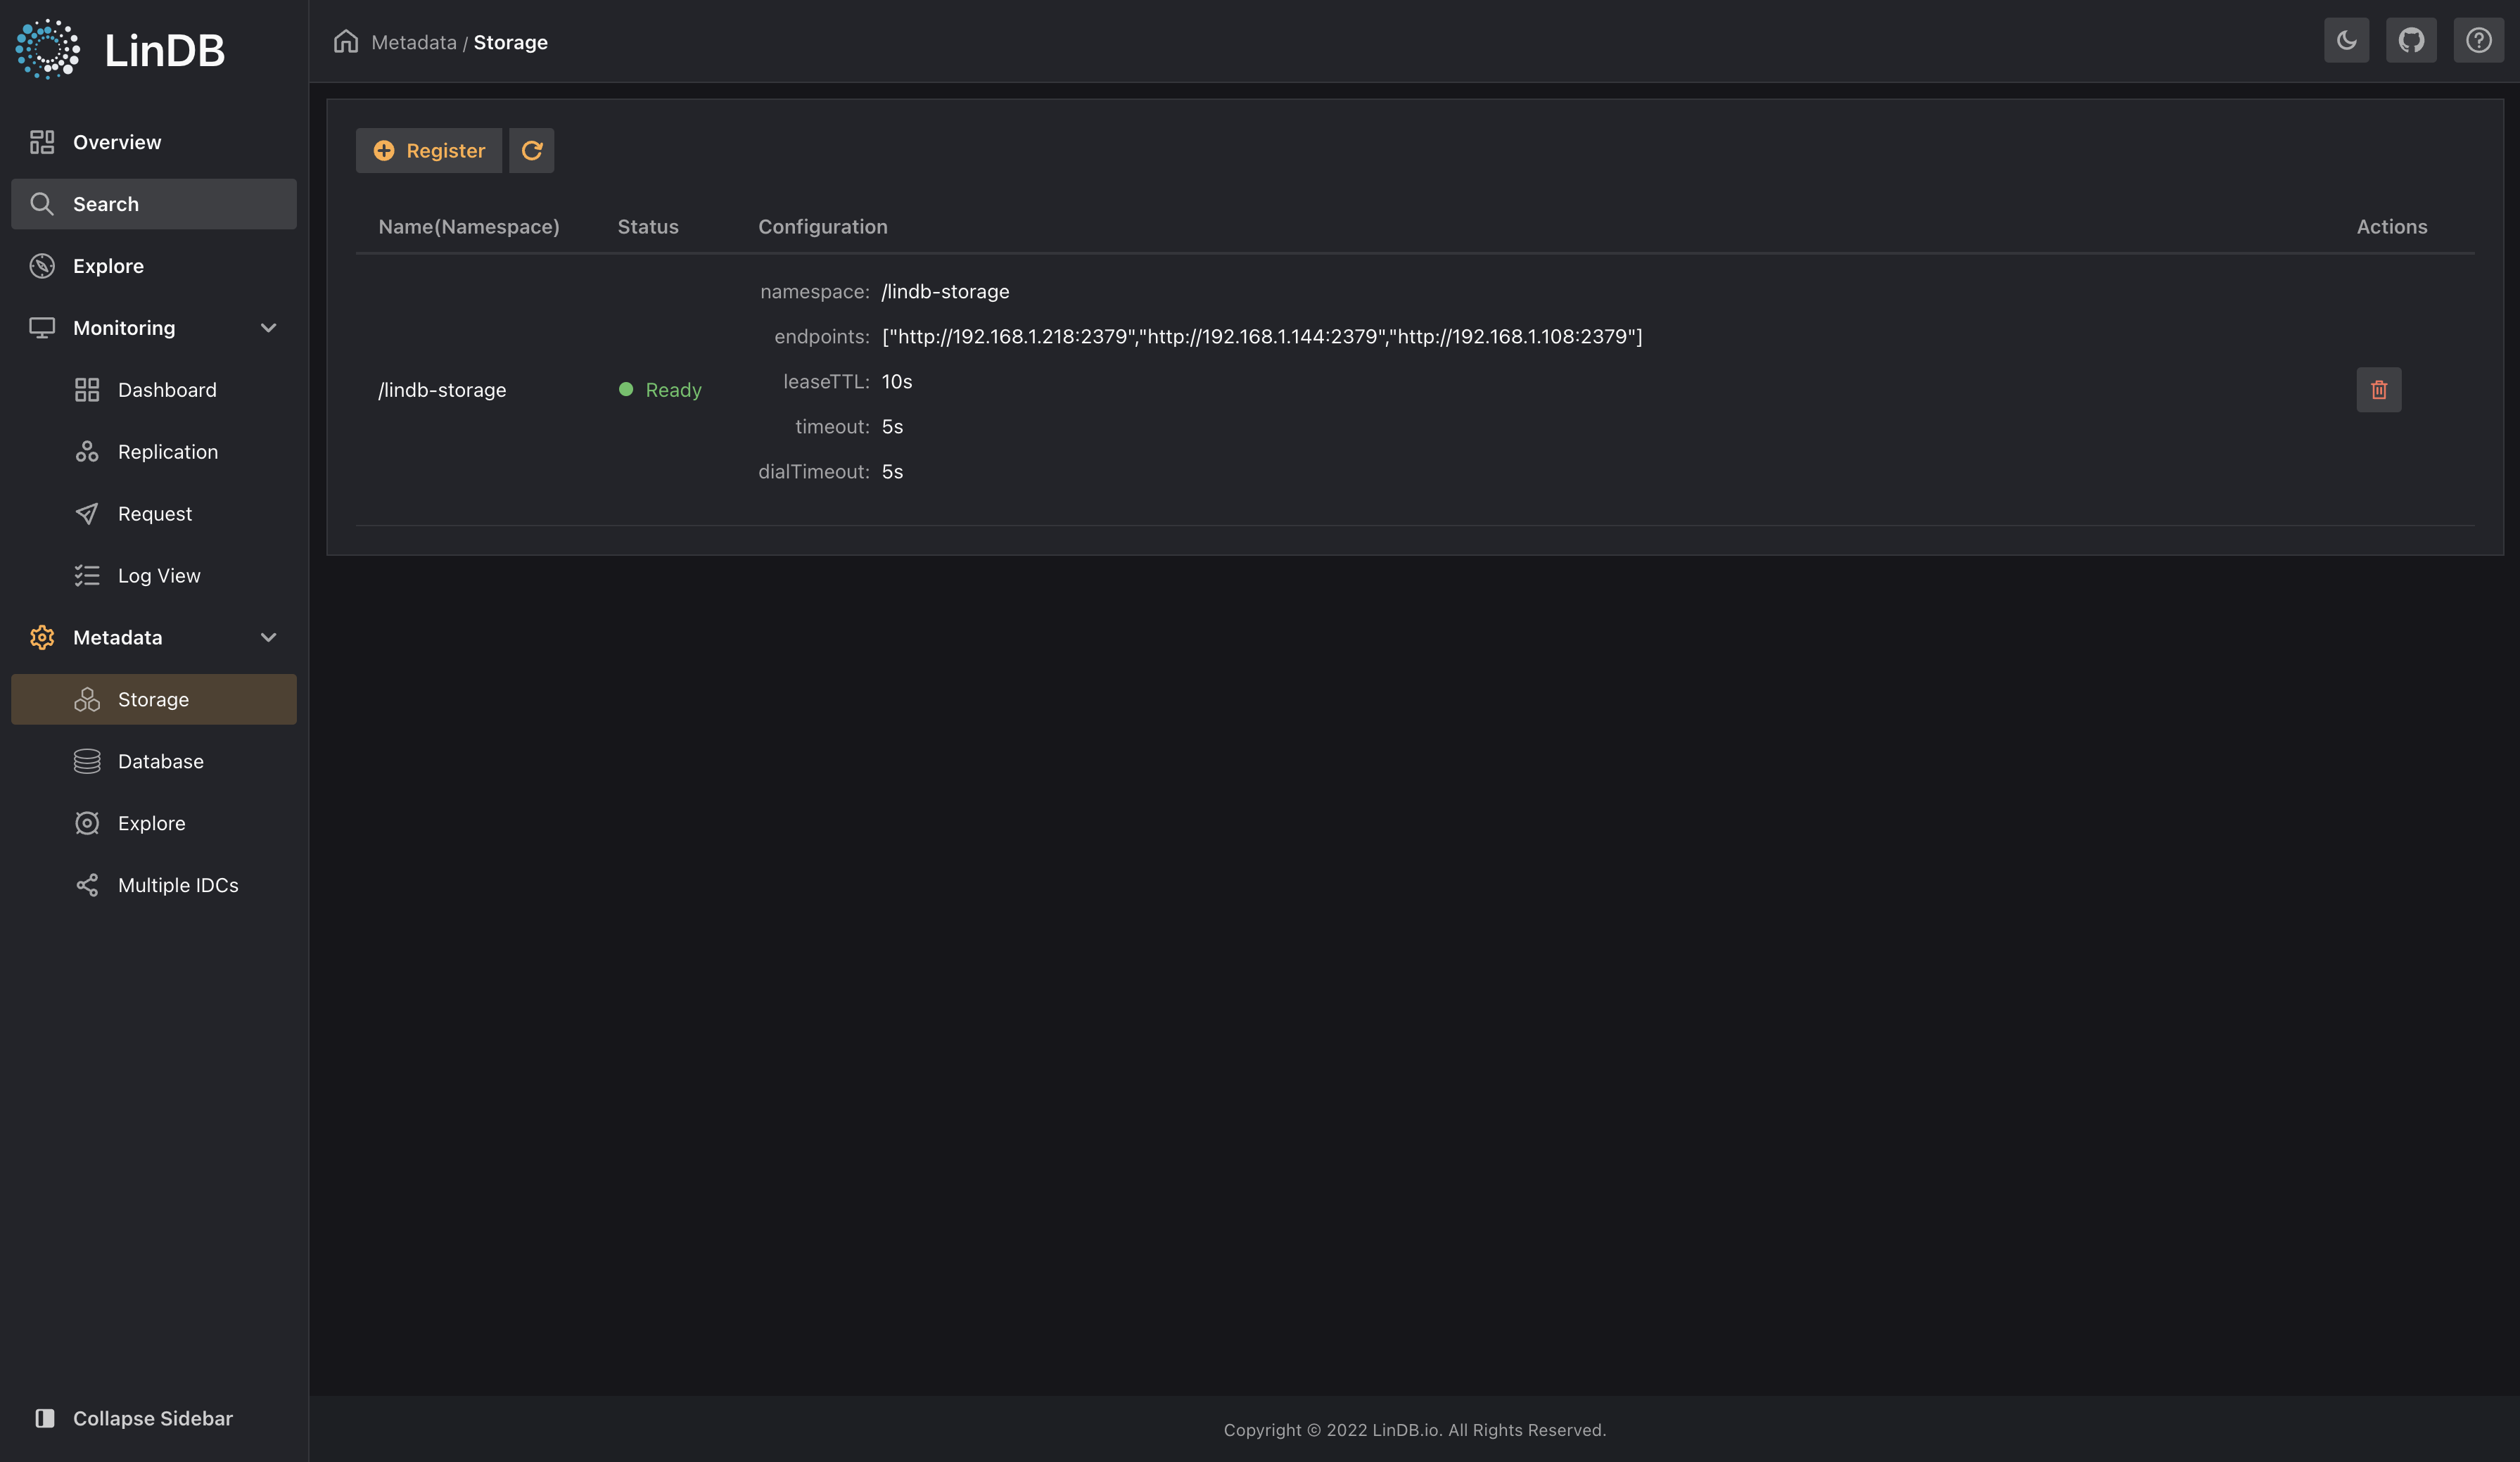Click the LinDB logo
Viewport: 2520px width, 1462px height.
click(x=121, y=49)
